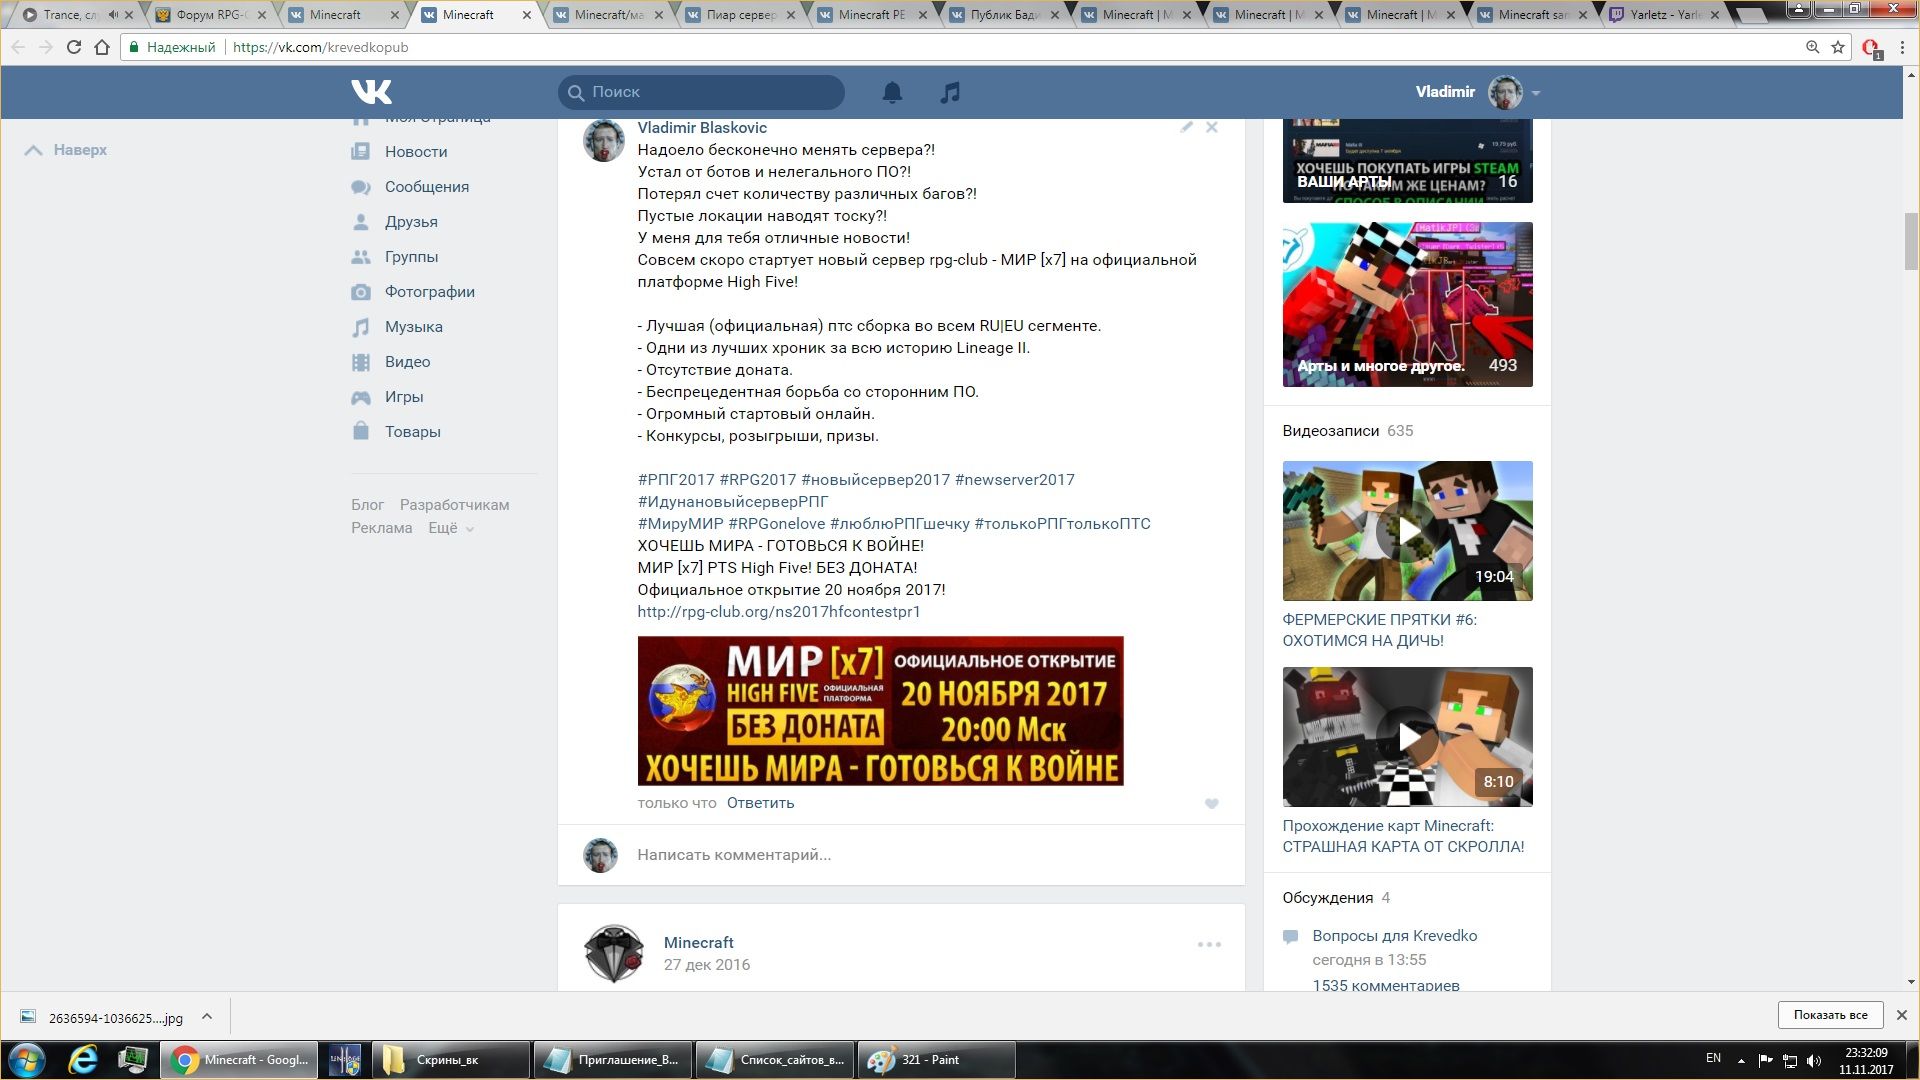Open Сообщения in the sidebar

point(426,187)
